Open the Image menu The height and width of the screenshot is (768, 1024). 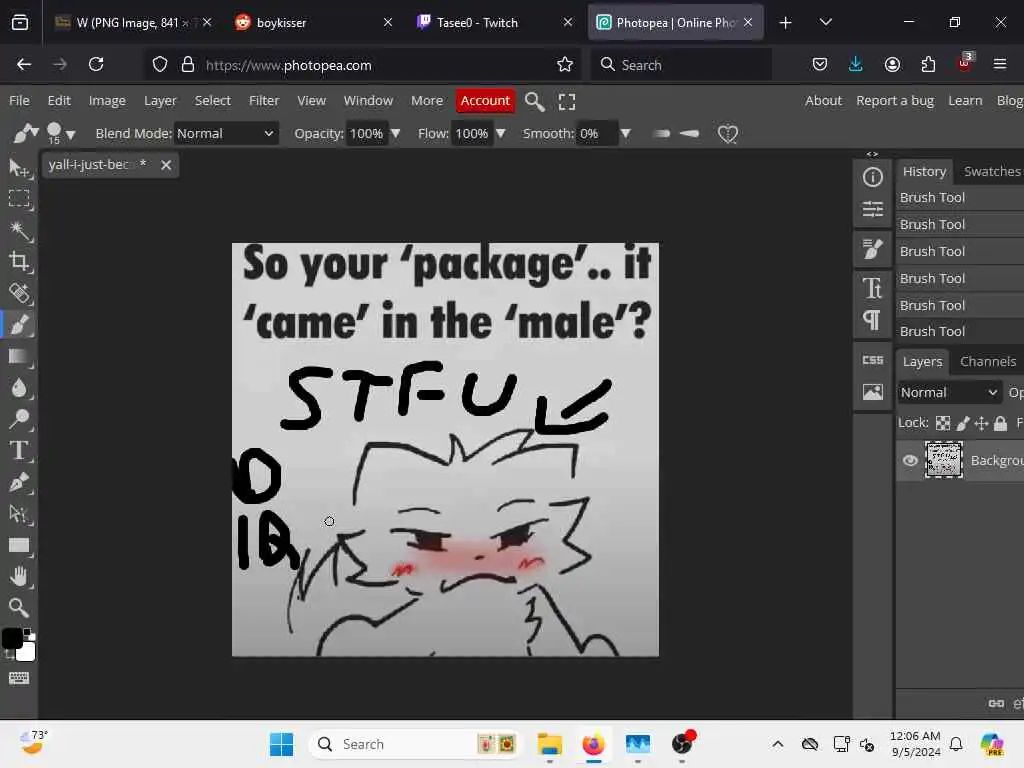pyautogui.click(x=107, y=101)
